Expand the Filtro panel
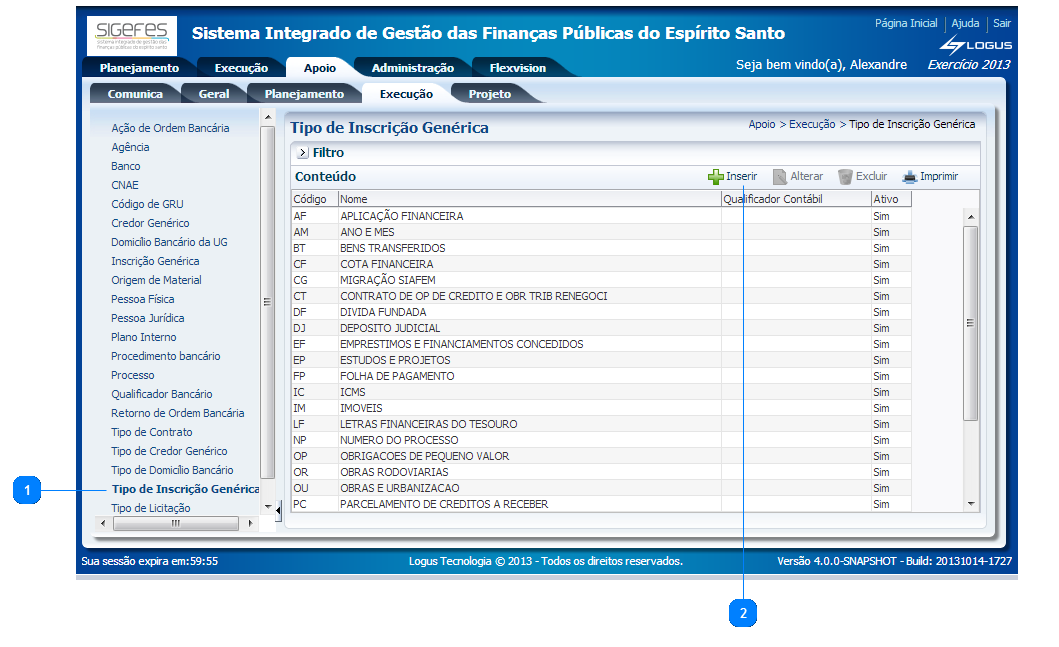 pyautogui.click(x=302, y=153)
